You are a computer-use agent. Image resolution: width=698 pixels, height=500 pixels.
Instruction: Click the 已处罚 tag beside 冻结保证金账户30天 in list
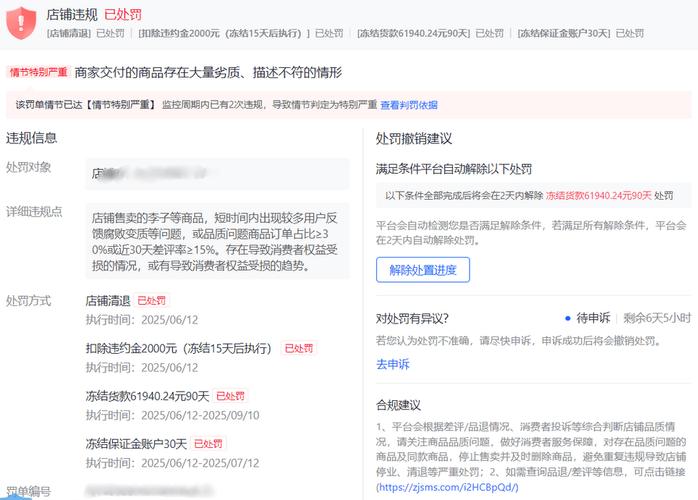coord(208,443)
